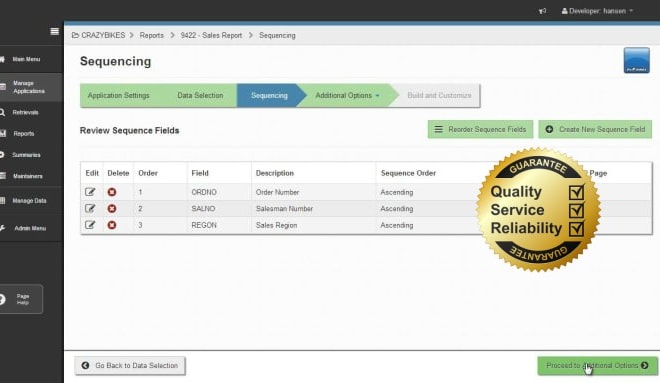The width and height of the screenshot is (660, 383).
Task: Click the Description column header
Action: 275,173
